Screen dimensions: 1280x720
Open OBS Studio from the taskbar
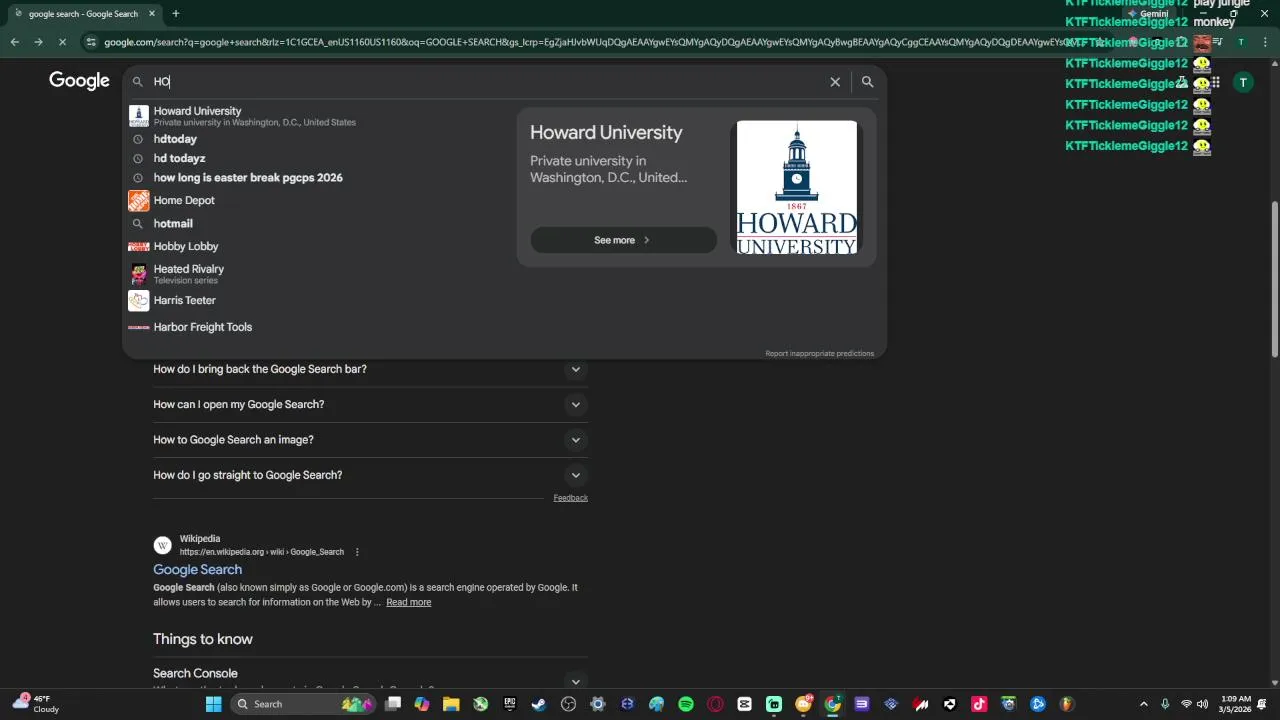point(569,704)
